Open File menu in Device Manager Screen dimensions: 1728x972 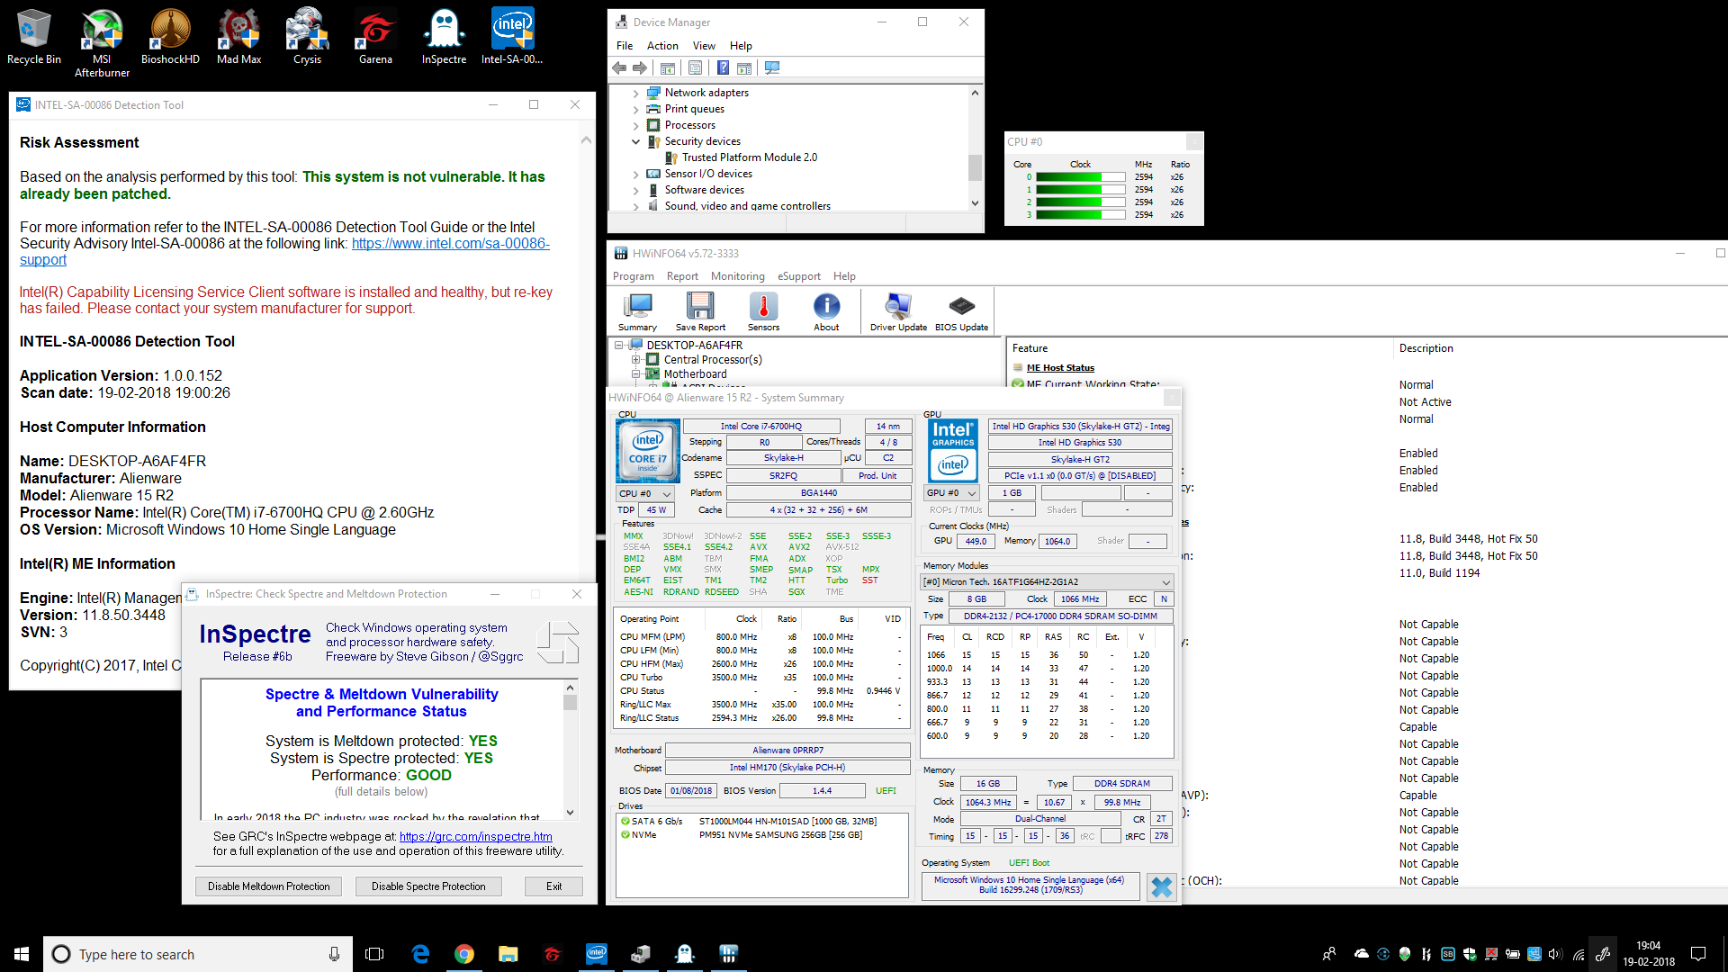click(x=624, y=46)
